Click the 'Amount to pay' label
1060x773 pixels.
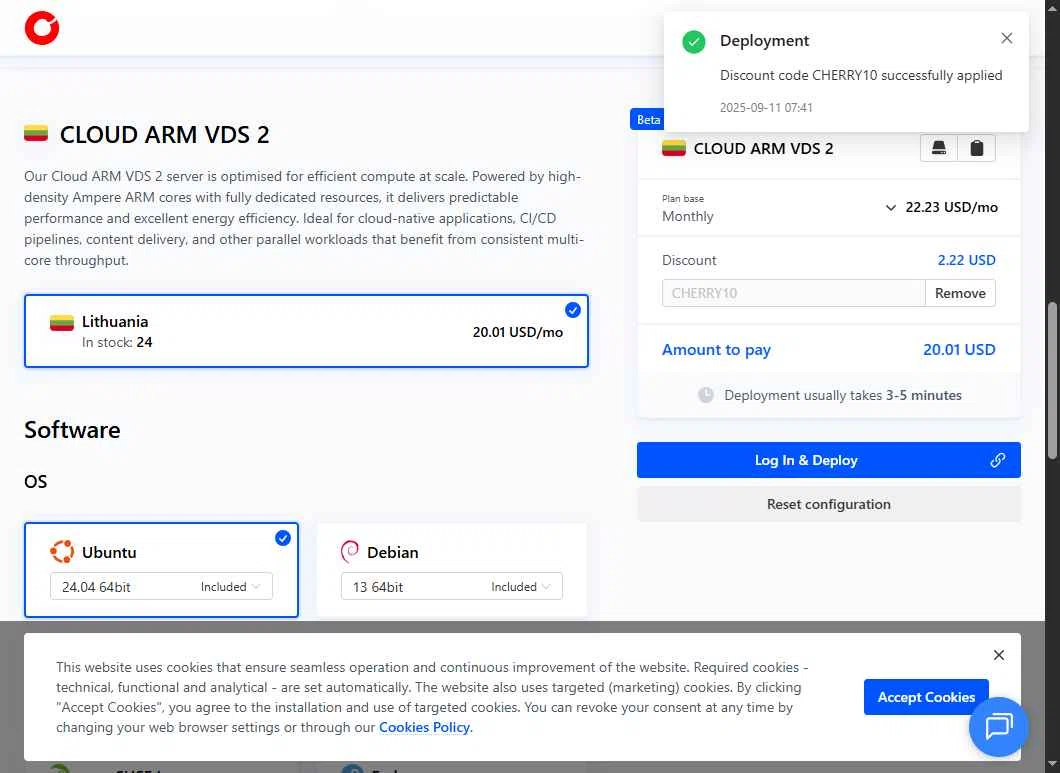716,350
